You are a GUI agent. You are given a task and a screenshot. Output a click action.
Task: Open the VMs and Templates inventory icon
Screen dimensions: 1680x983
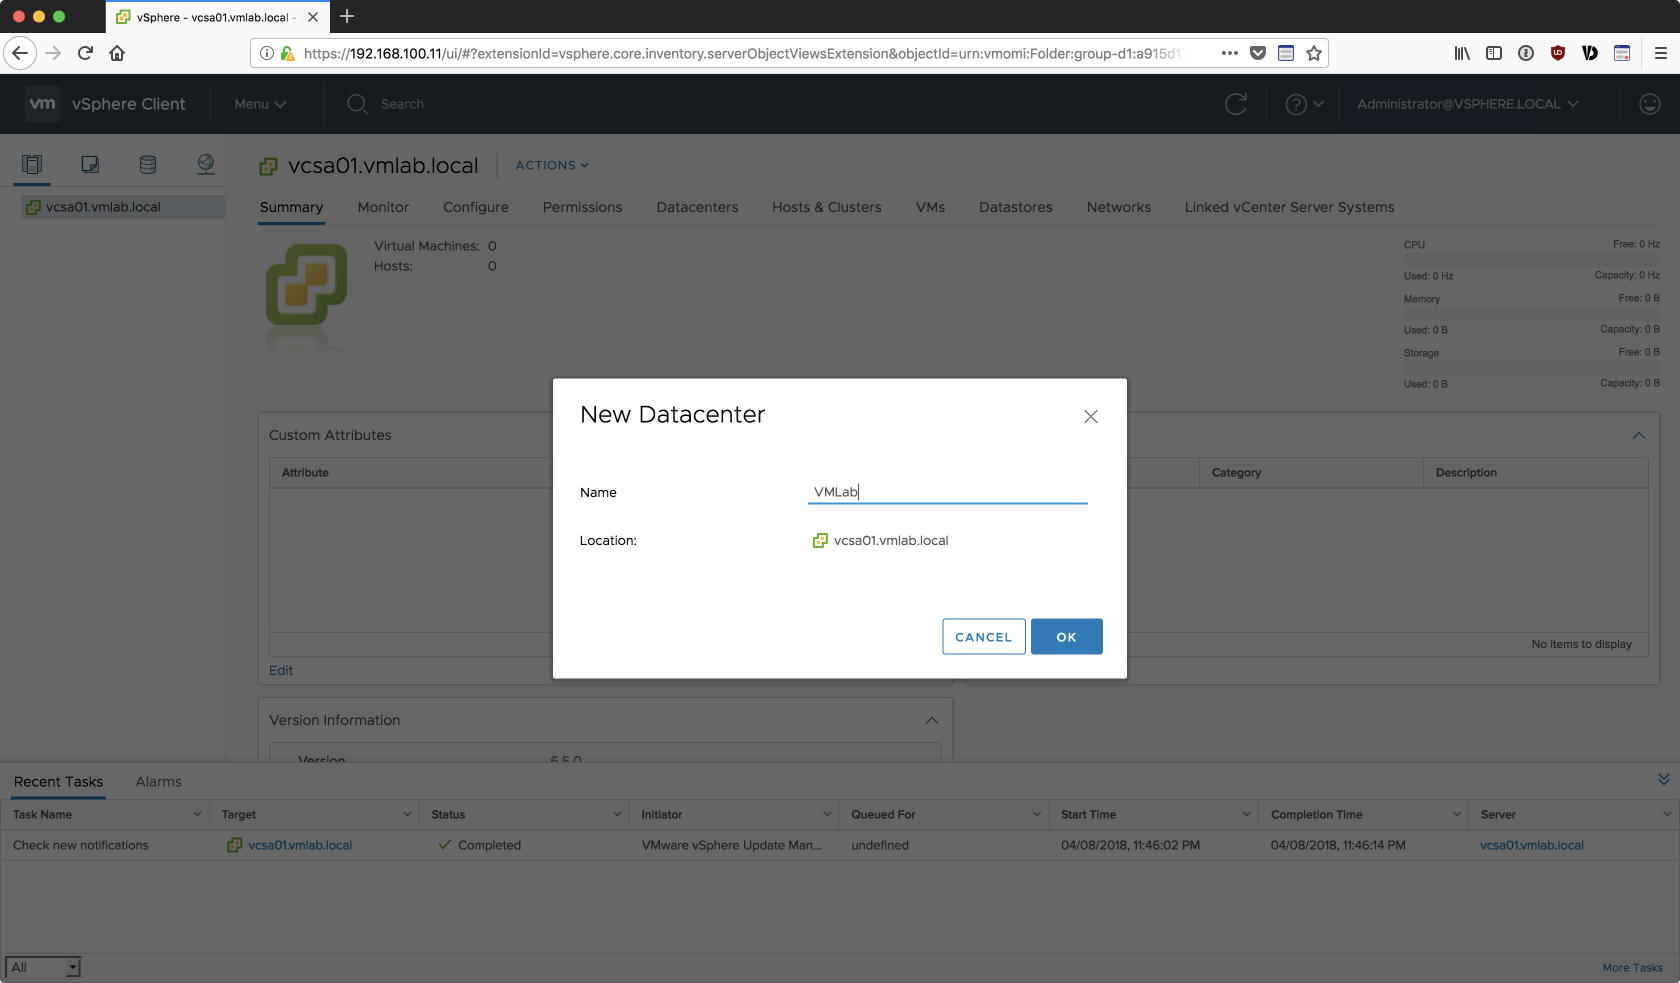[x=90, y=164]
